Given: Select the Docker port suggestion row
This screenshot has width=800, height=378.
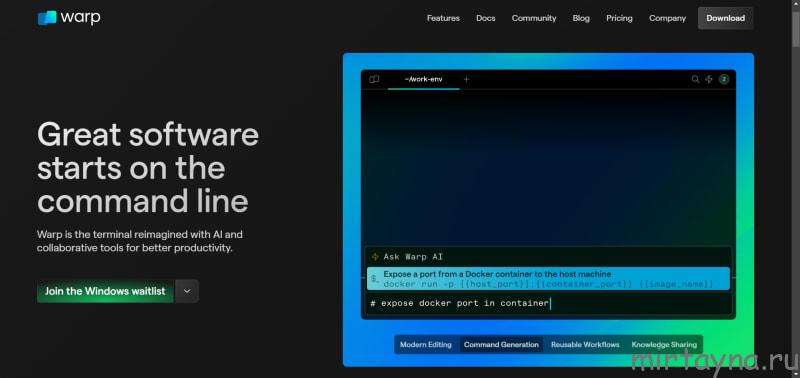Looking at the screenshot, I should (548, 279).
